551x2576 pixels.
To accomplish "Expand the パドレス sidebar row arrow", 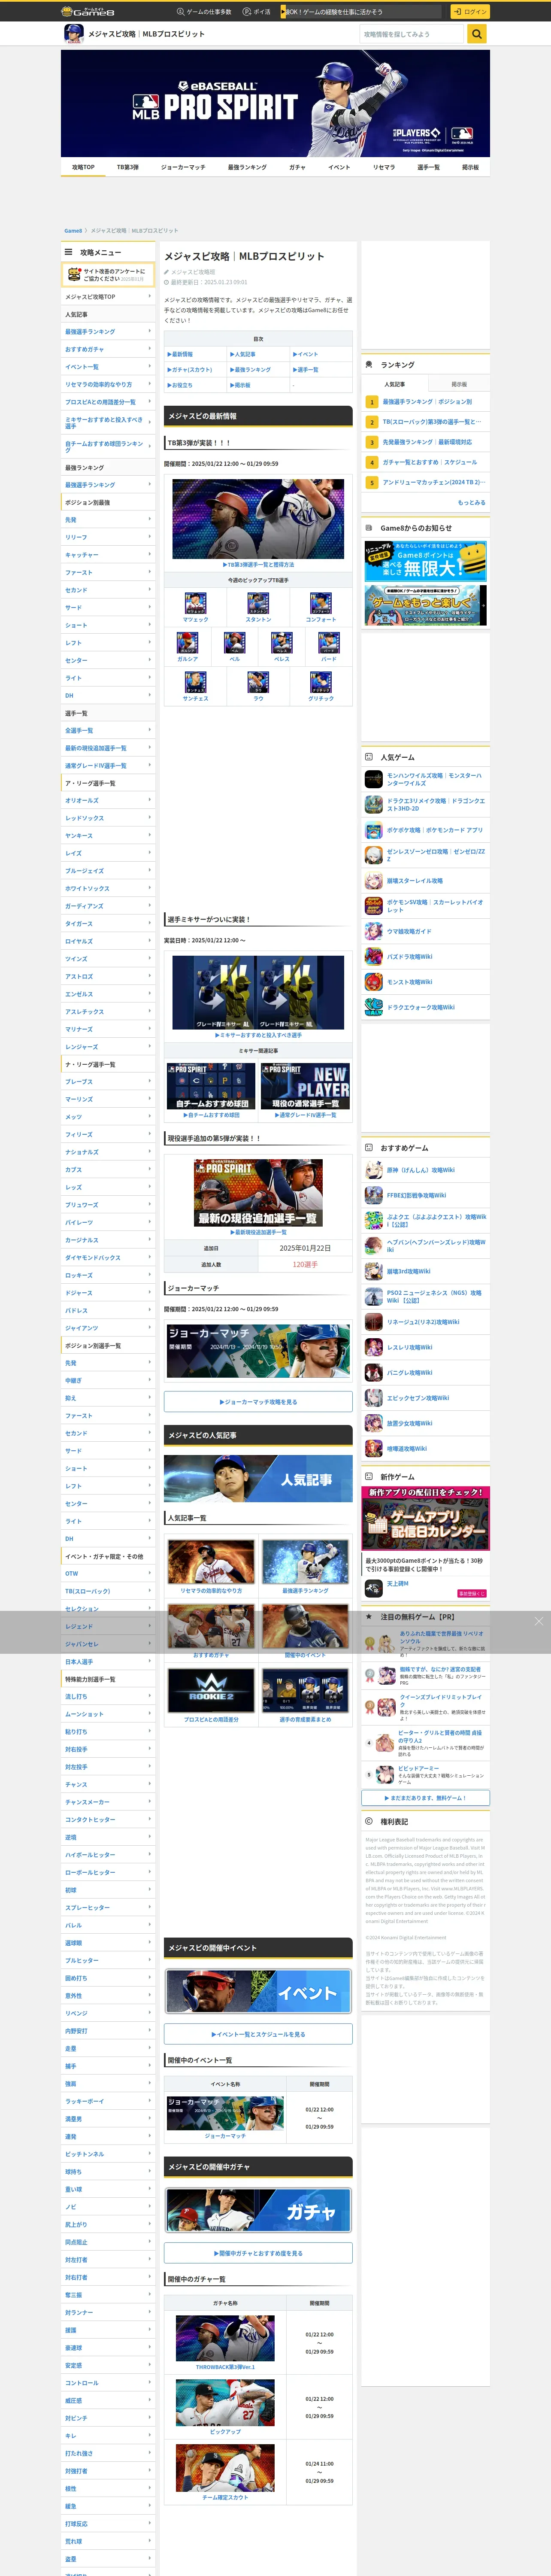I will point(150,1310).
